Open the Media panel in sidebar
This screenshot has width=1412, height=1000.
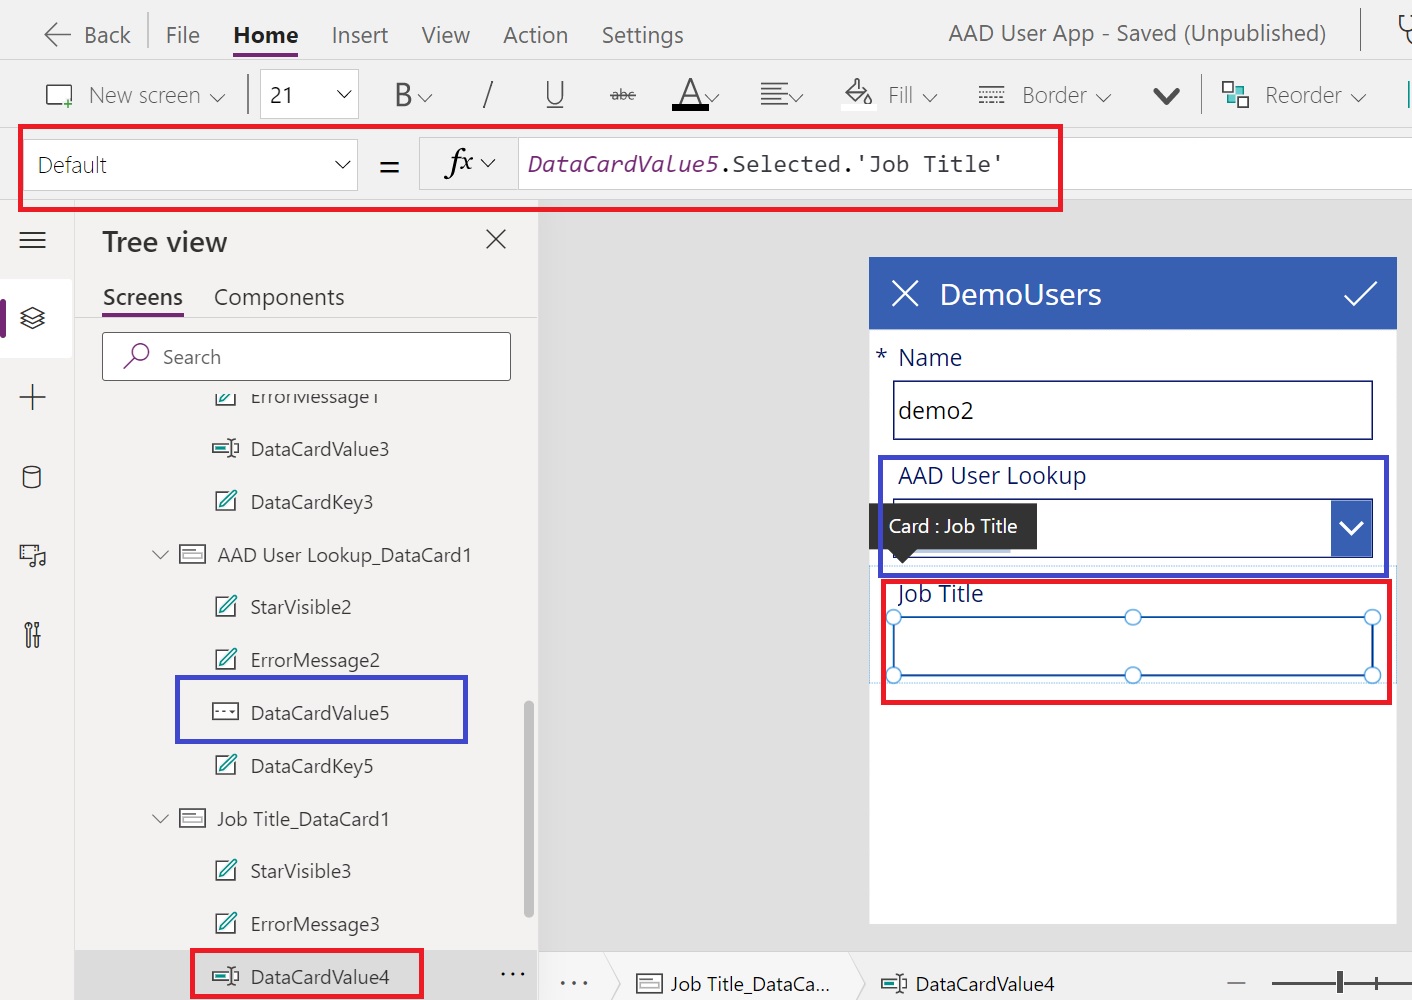point(33,556)
